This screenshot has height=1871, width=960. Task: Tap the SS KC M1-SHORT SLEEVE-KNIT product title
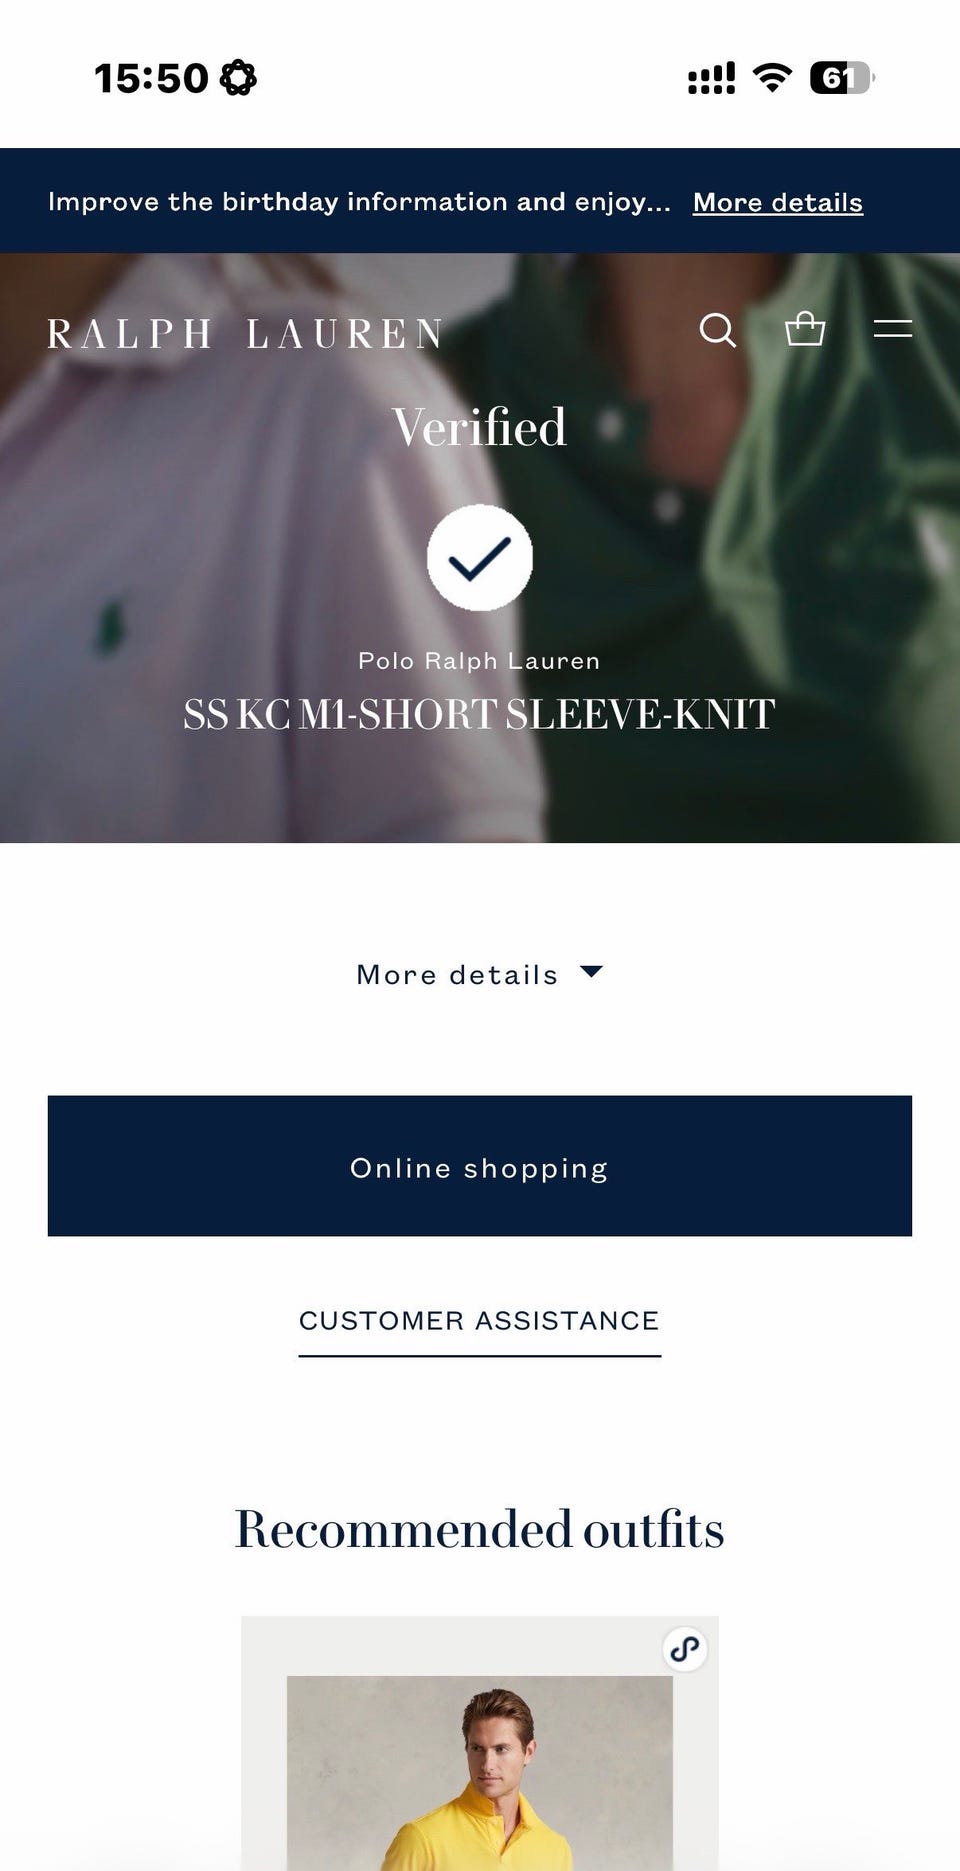click(x=480, y=714)
